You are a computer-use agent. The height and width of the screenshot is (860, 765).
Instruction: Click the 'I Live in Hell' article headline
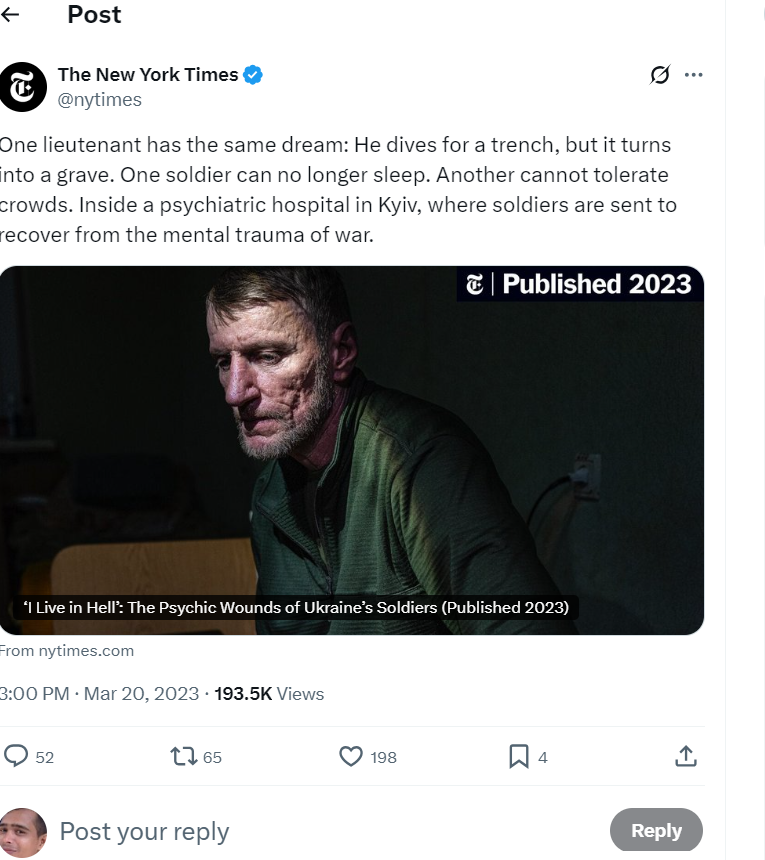click(x=296, y=607)
